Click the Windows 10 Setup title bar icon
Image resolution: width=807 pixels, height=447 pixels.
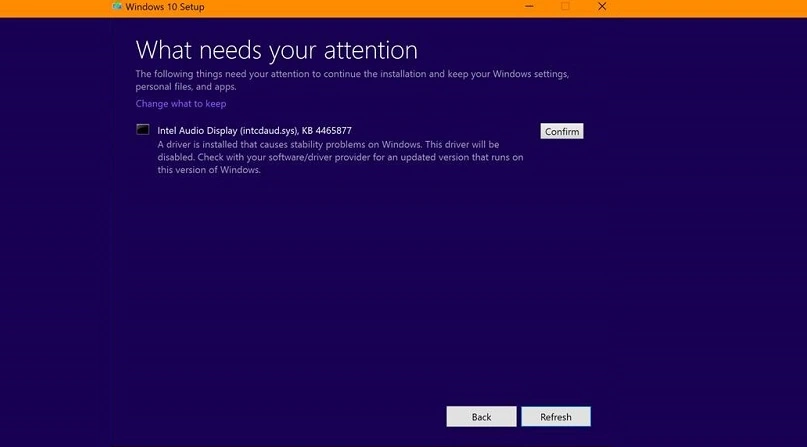117,7
